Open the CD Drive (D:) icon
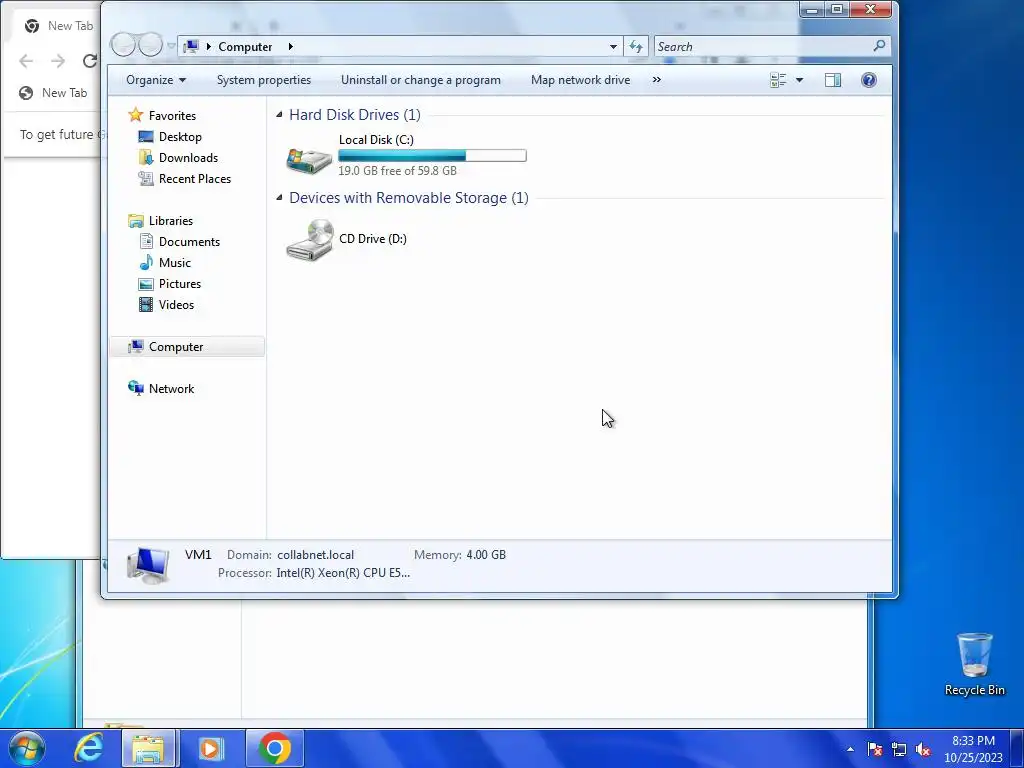The width and height of the screenshot is (1024, 768). 309,240
